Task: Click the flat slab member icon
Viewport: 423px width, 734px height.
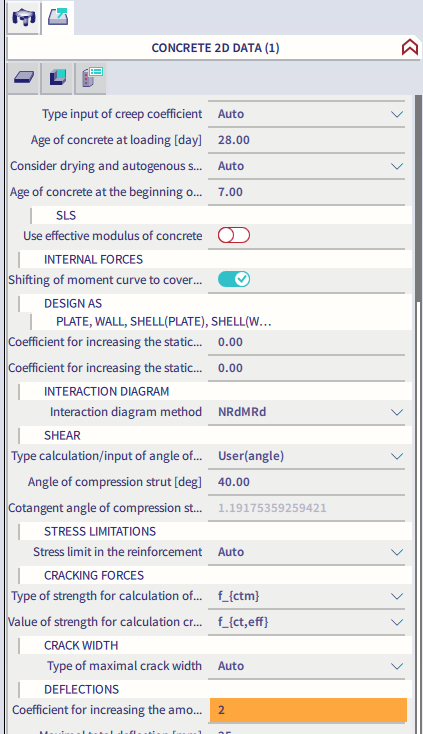Action: point(24,78)
